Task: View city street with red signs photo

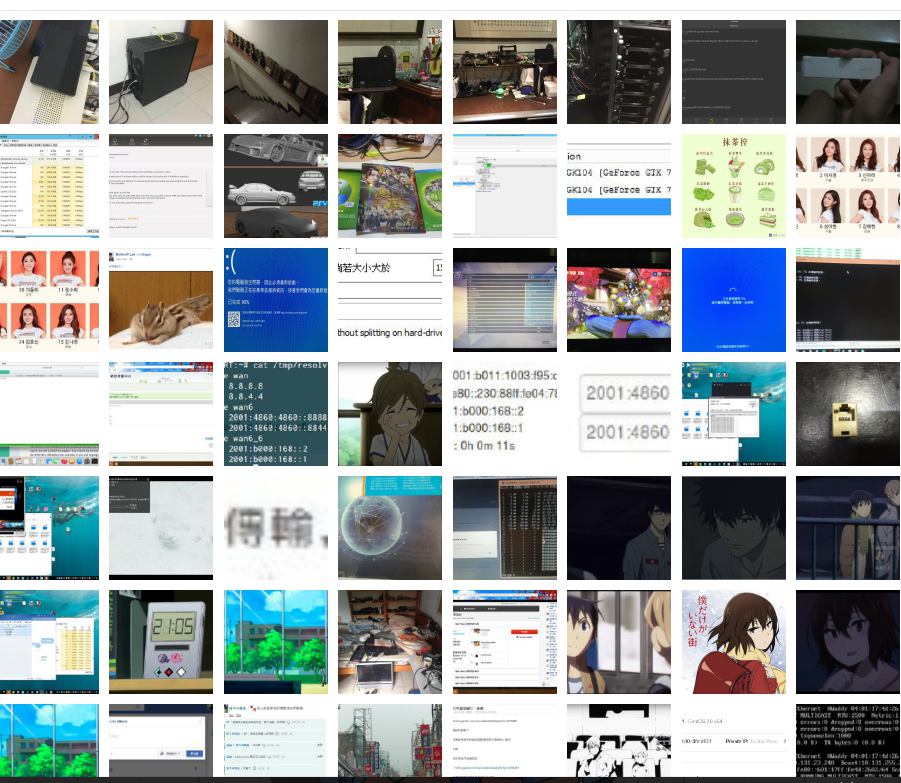Action: click(x=390, y=740)
